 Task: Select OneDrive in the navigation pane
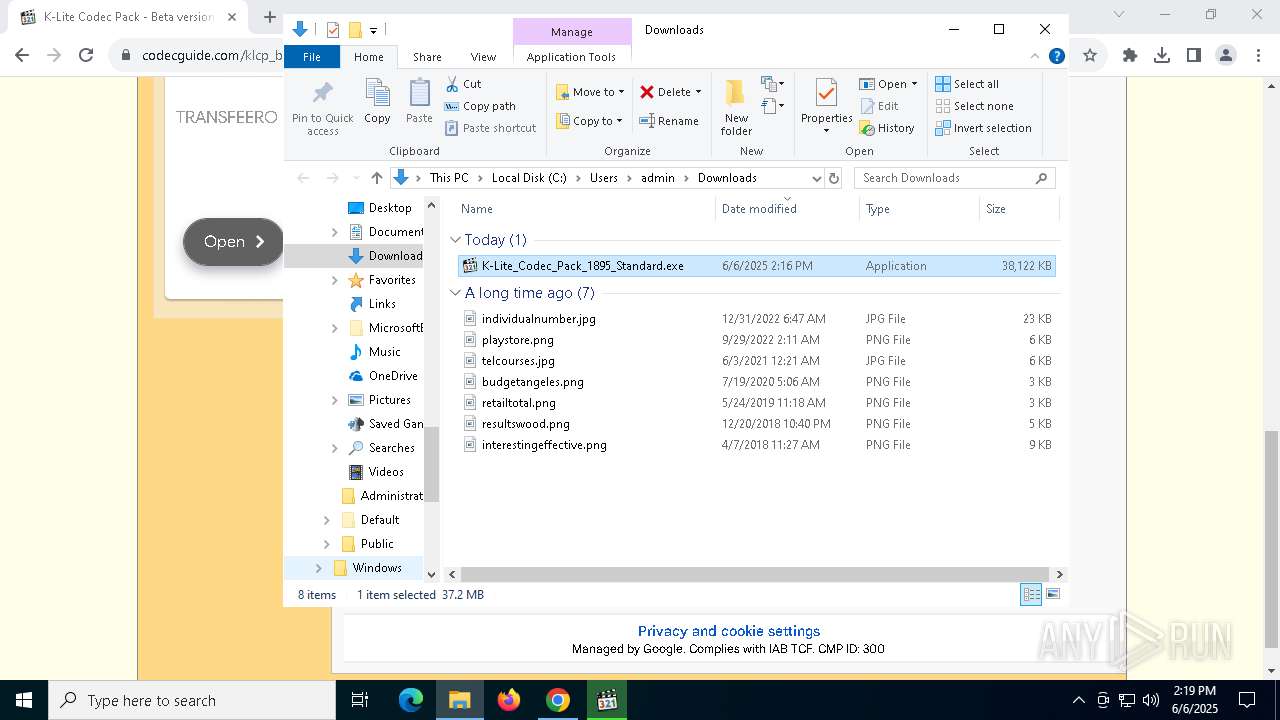383,376
